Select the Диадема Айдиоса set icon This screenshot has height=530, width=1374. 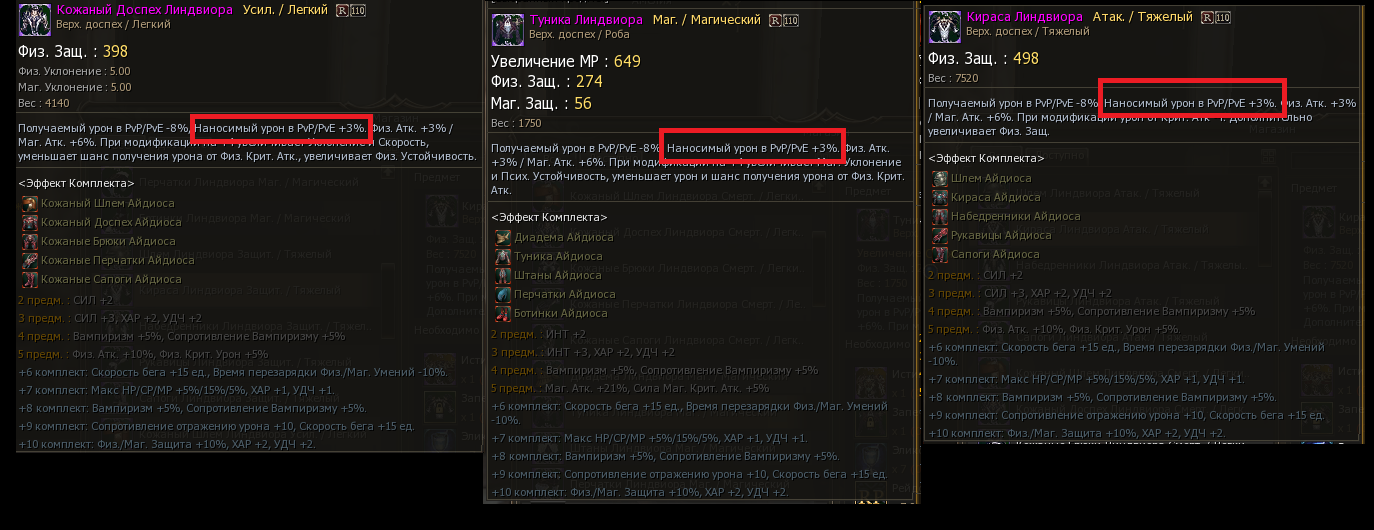502,237
